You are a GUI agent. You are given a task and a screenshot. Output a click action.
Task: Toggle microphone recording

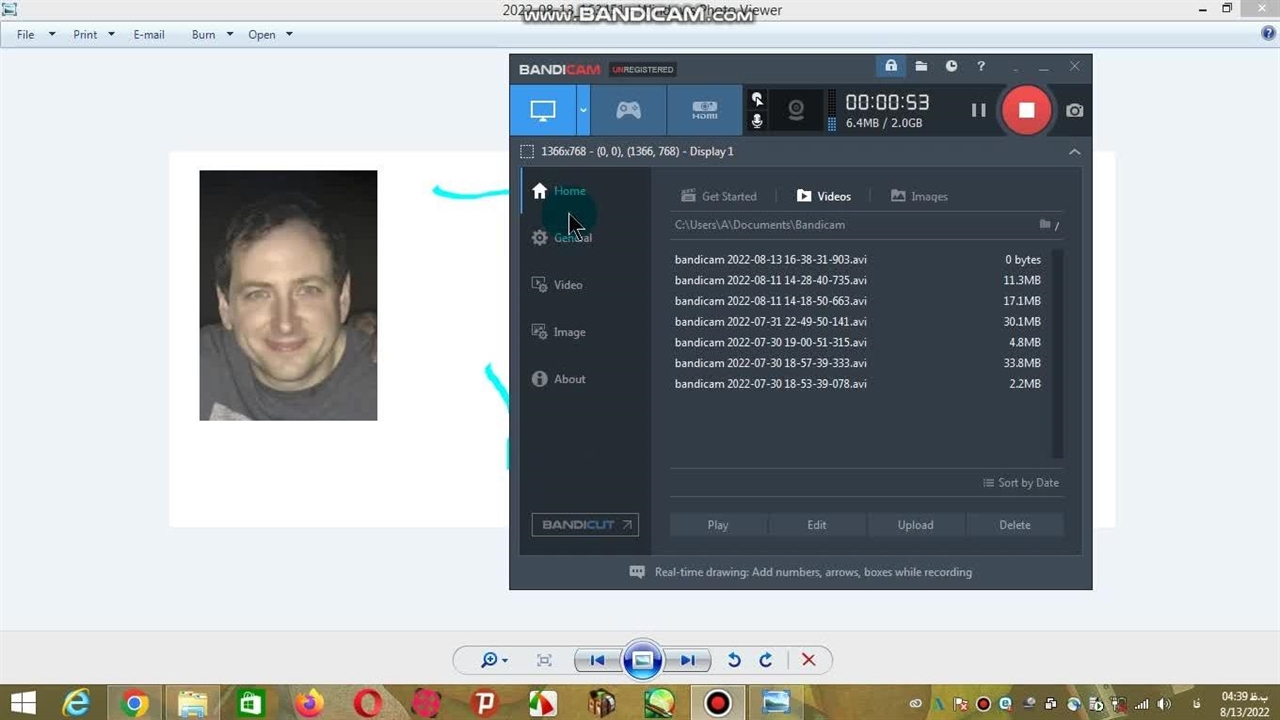point(757,121)
